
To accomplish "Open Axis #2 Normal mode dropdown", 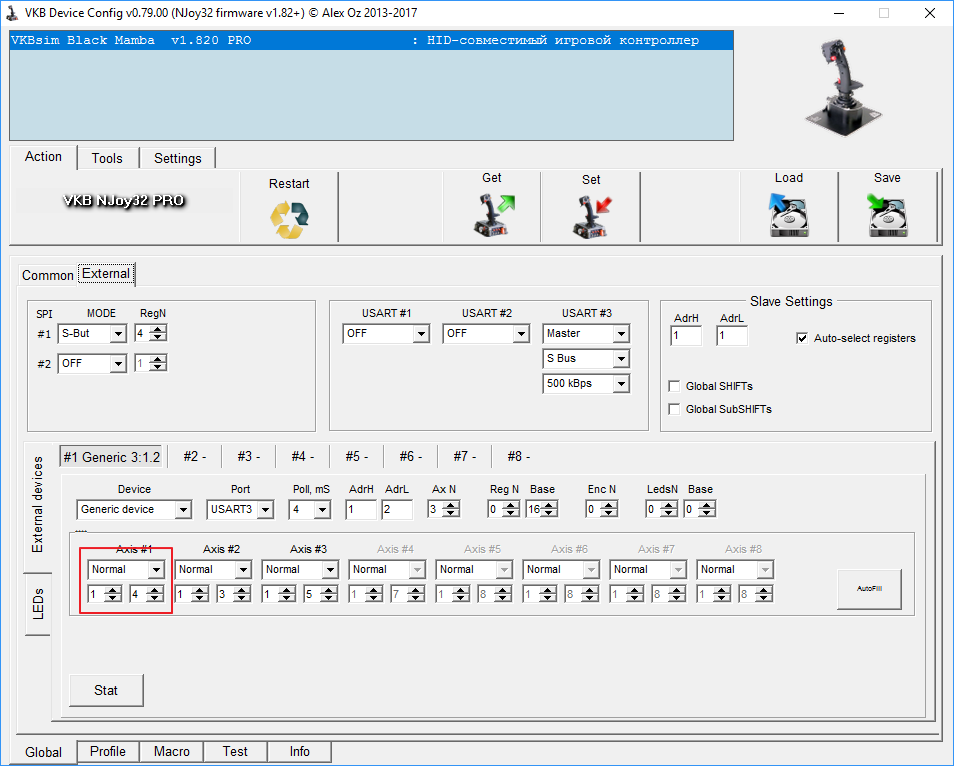I will click(213, 569).
